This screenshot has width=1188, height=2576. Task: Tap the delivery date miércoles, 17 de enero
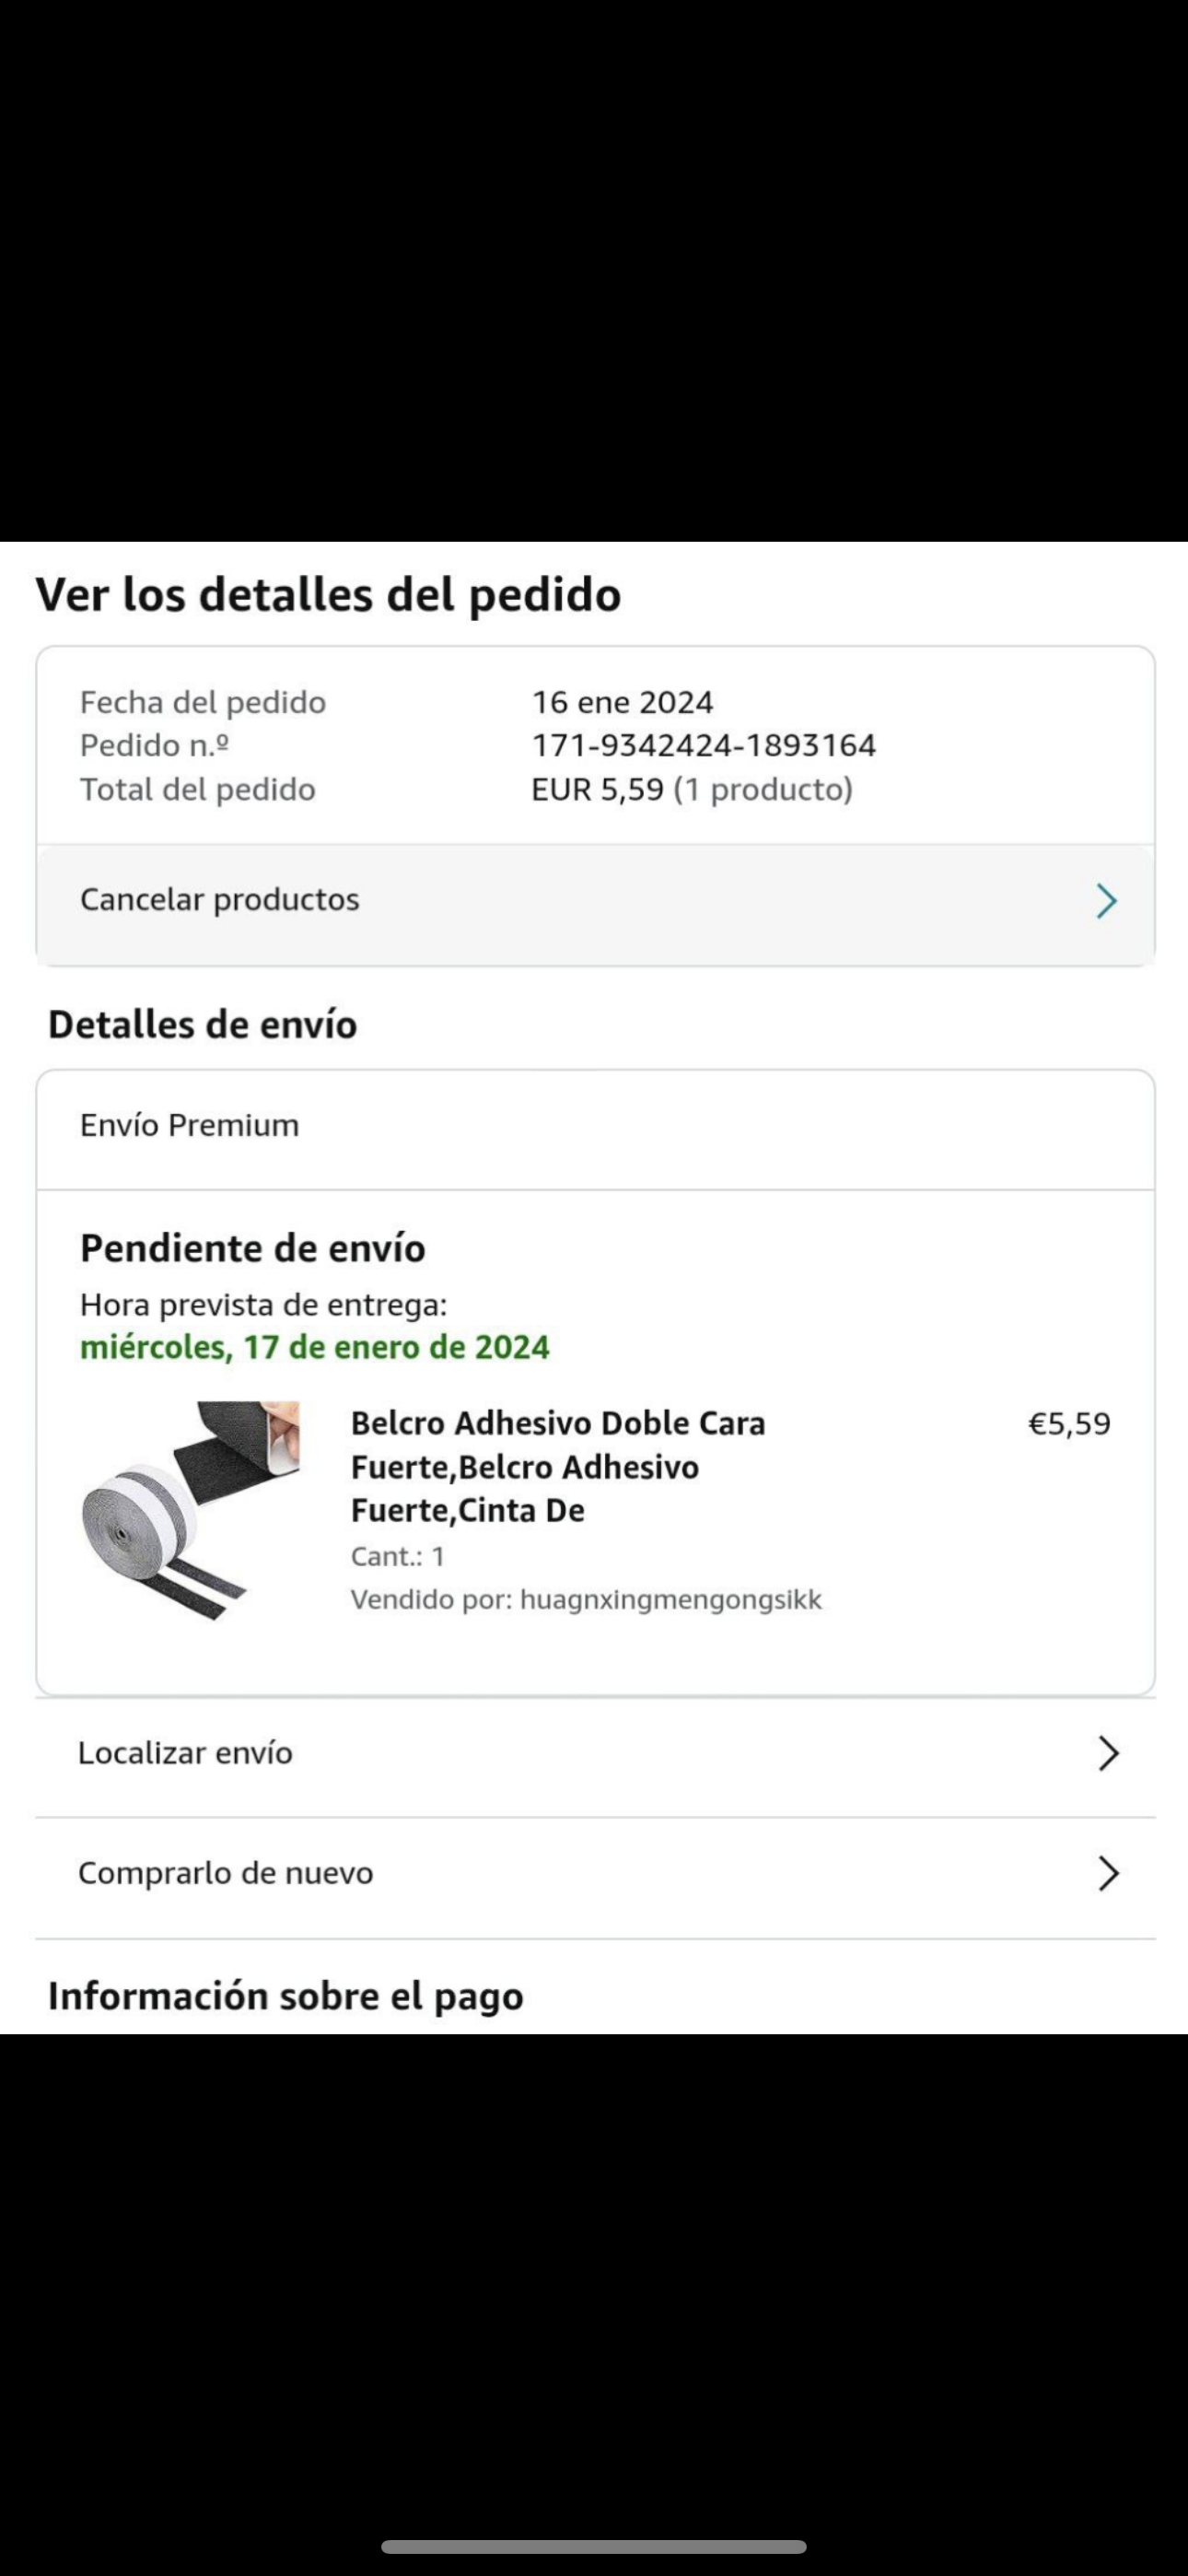(315, 1347)
